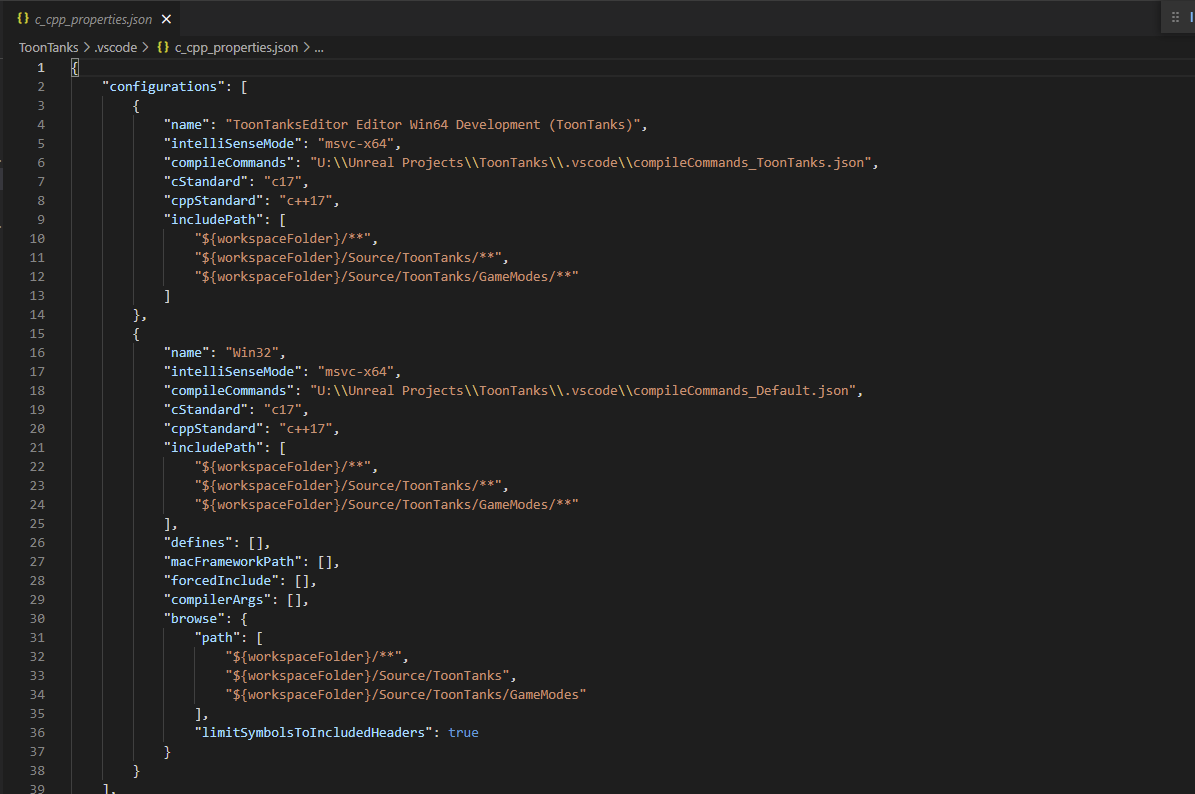The image size is (1195, 794).
Task: Click line number 16 beside the Win32 entry
Action: click(x=37, y=352)
